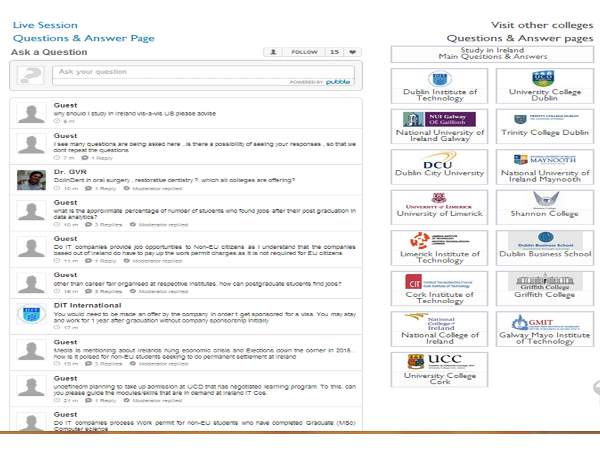Click Moderator replied on Dr. GVR's question
The width and height of the screenshot is (600, 450).
153,188
